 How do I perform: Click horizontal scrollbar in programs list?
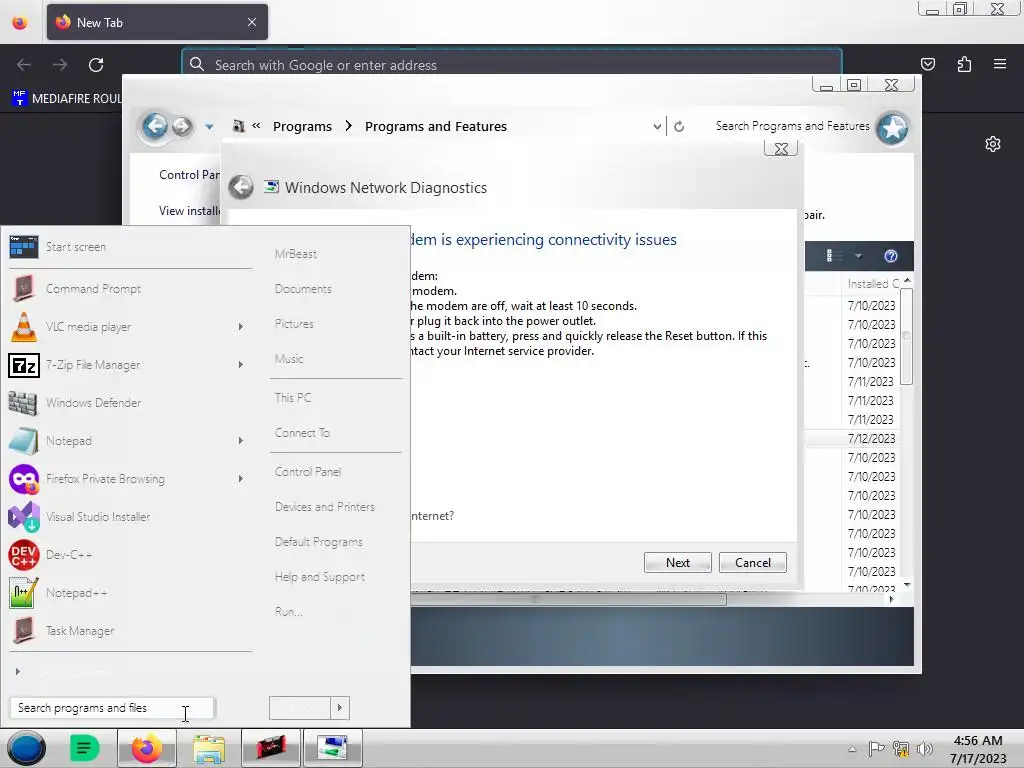pos(568,599)
